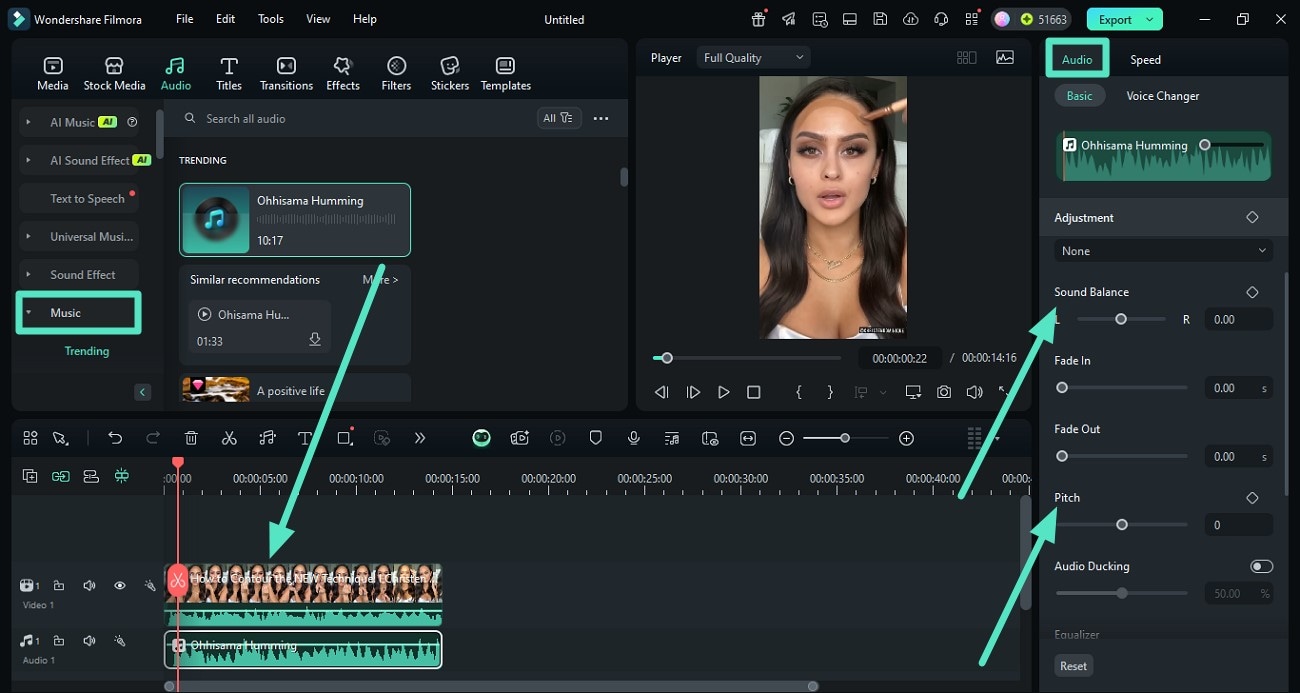
Task: Take a snapshot with the camera icon
Action: click(x=944, y=392)
